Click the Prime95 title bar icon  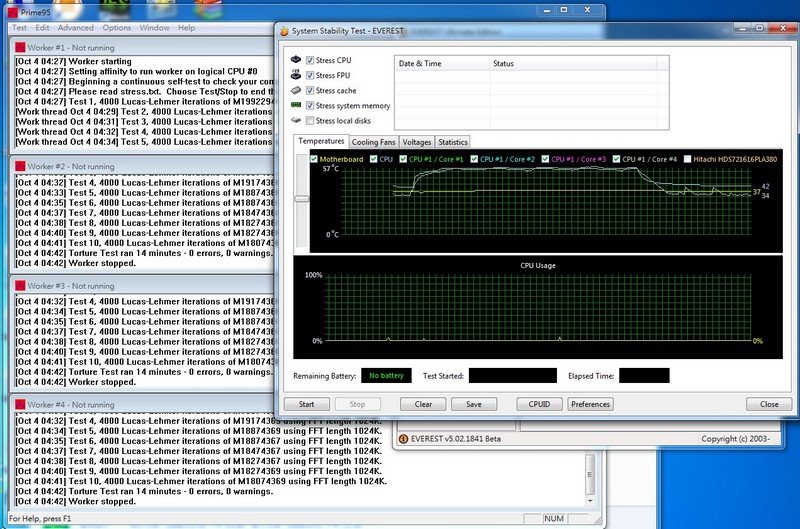pyautogui.click(x=13, y=12)
